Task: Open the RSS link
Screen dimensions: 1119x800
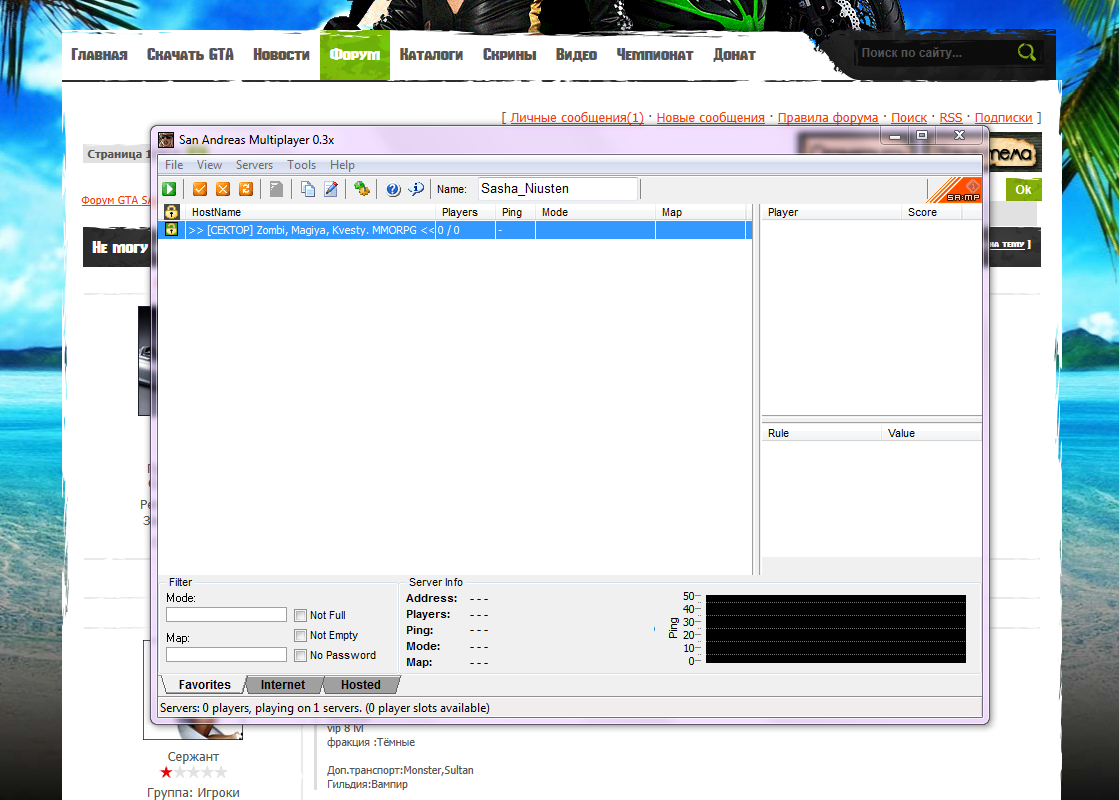Action: pos(951,118)
